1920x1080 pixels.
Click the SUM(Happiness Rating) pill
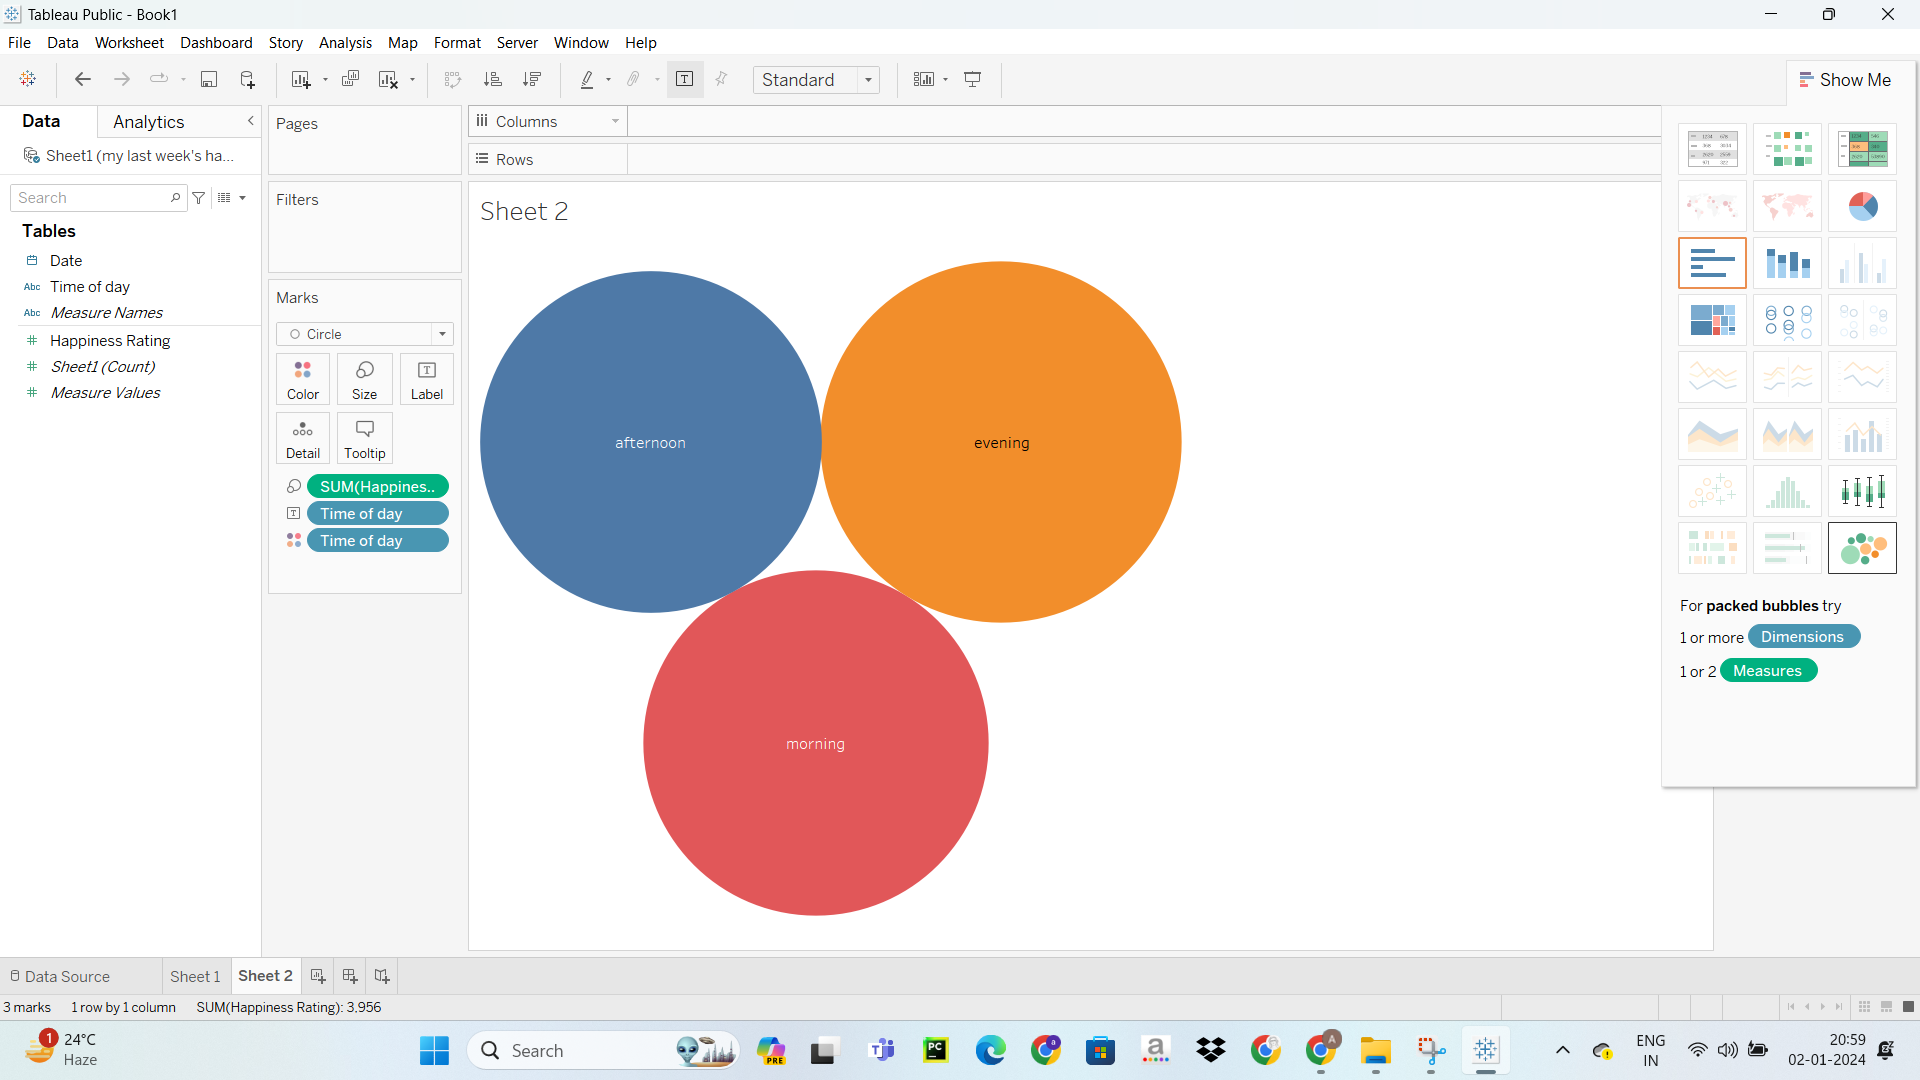point(378,487)
